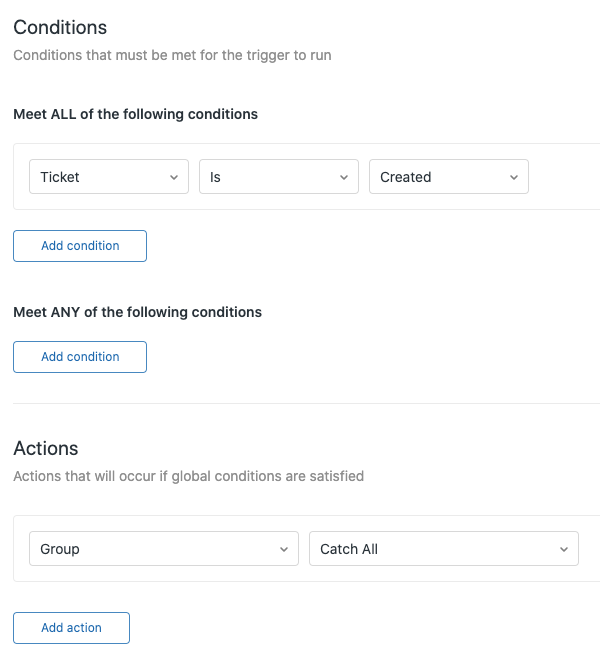Click the Add action button

tap(71, 628)
